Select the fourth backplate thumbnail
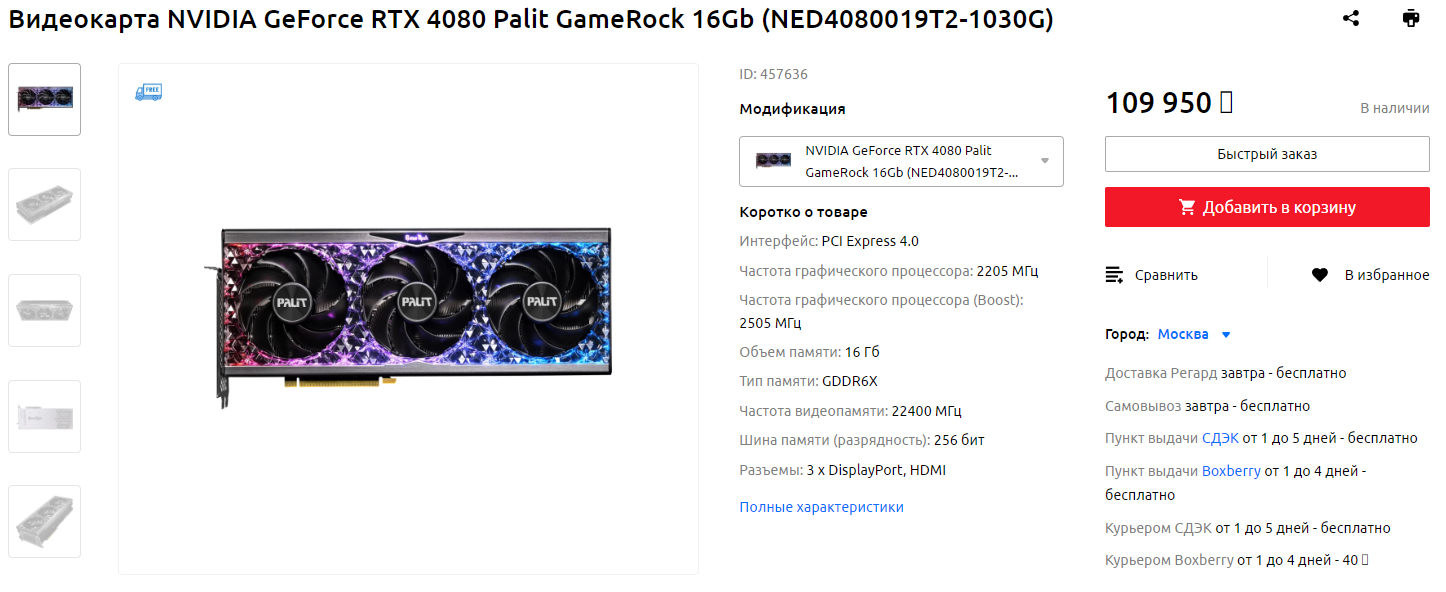 (45, 416)
